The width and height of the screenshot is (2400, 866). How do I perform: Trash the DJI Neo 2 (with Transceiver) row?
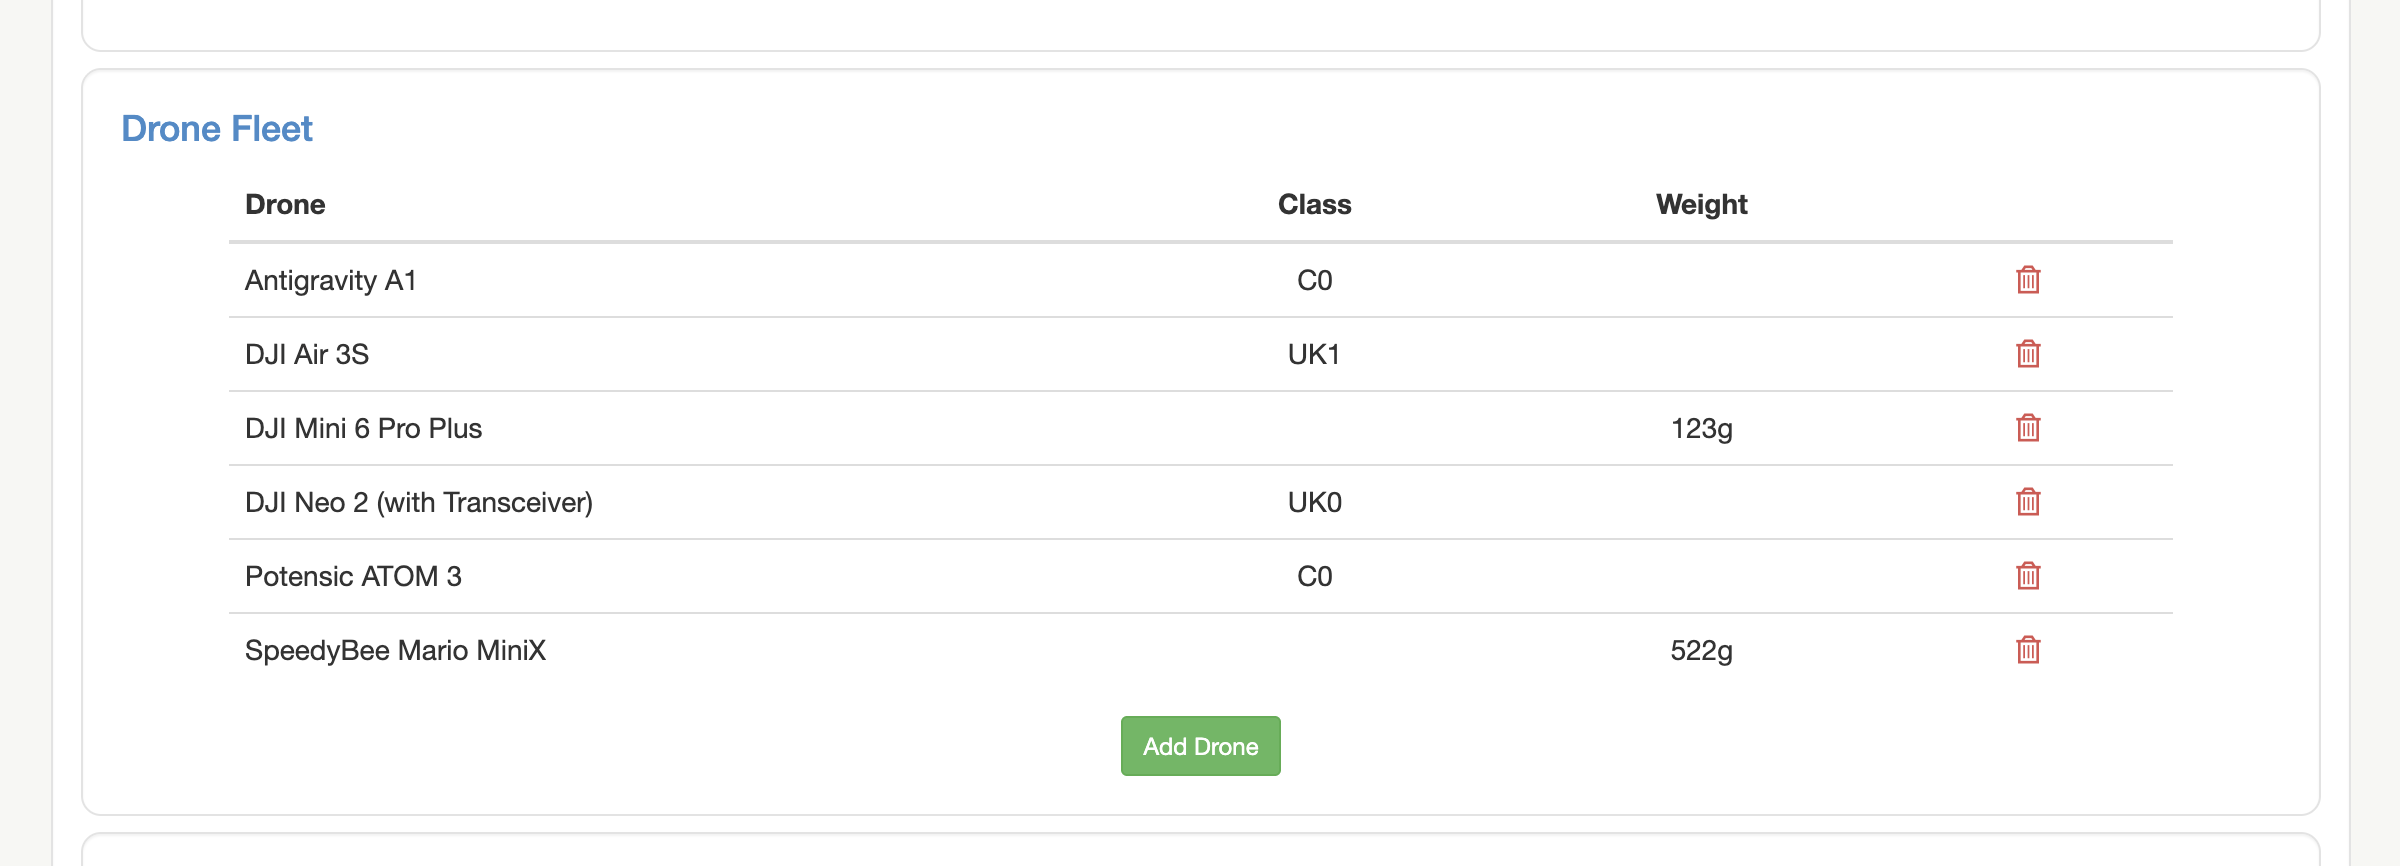tap(2028, 502)
